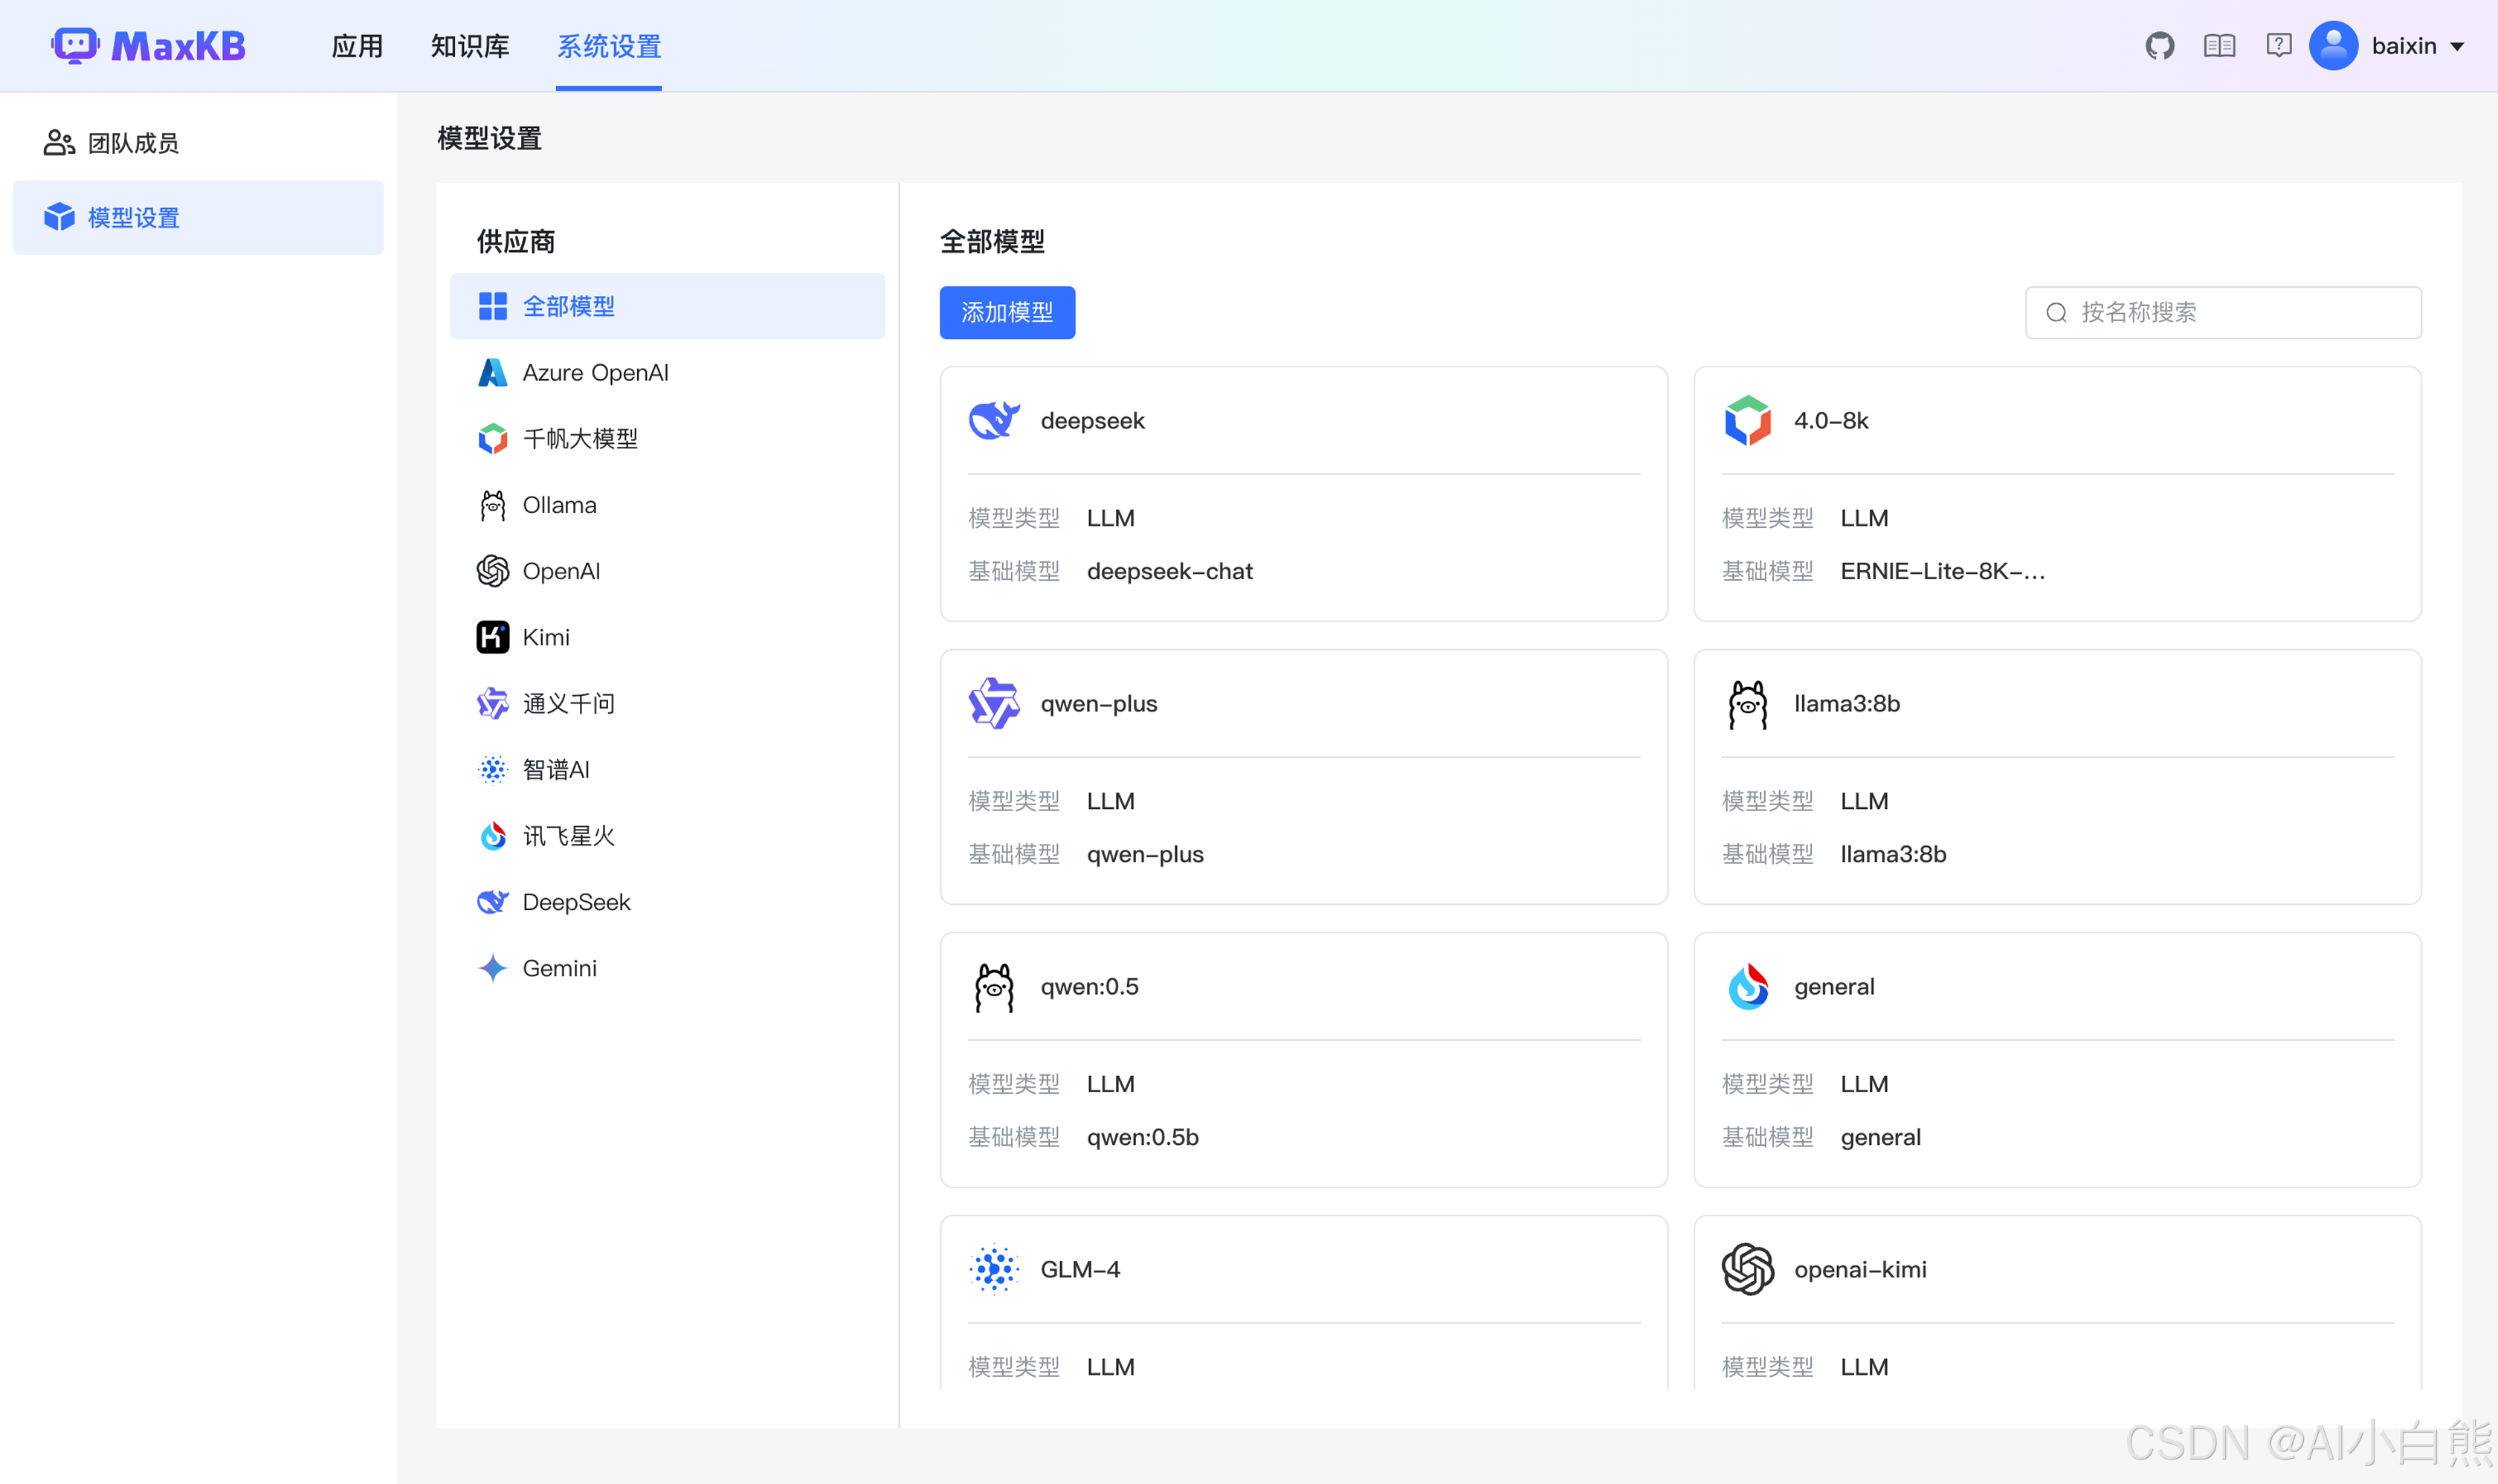Select the 全部模型 filter

[x=568, y=306]
